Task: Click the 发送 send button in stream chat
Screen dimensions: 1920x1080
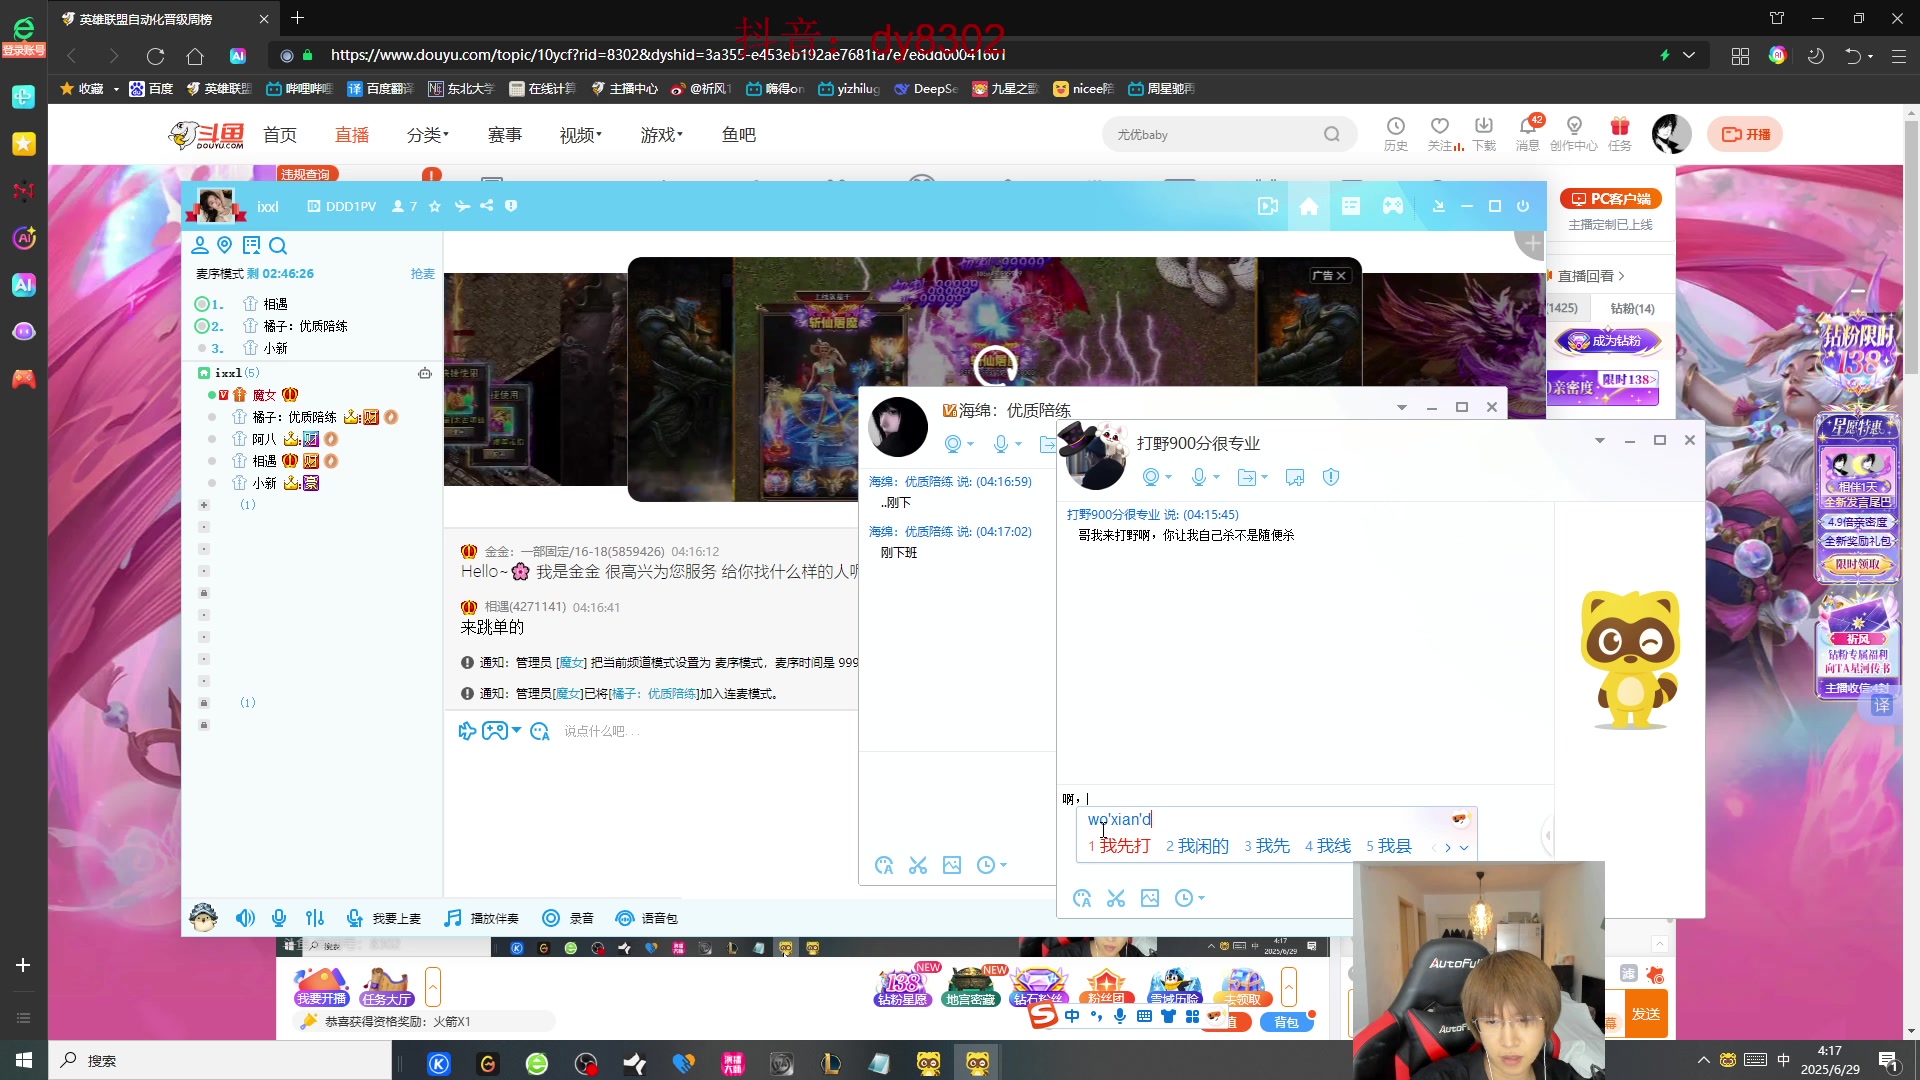Action: point(1645,1014)
